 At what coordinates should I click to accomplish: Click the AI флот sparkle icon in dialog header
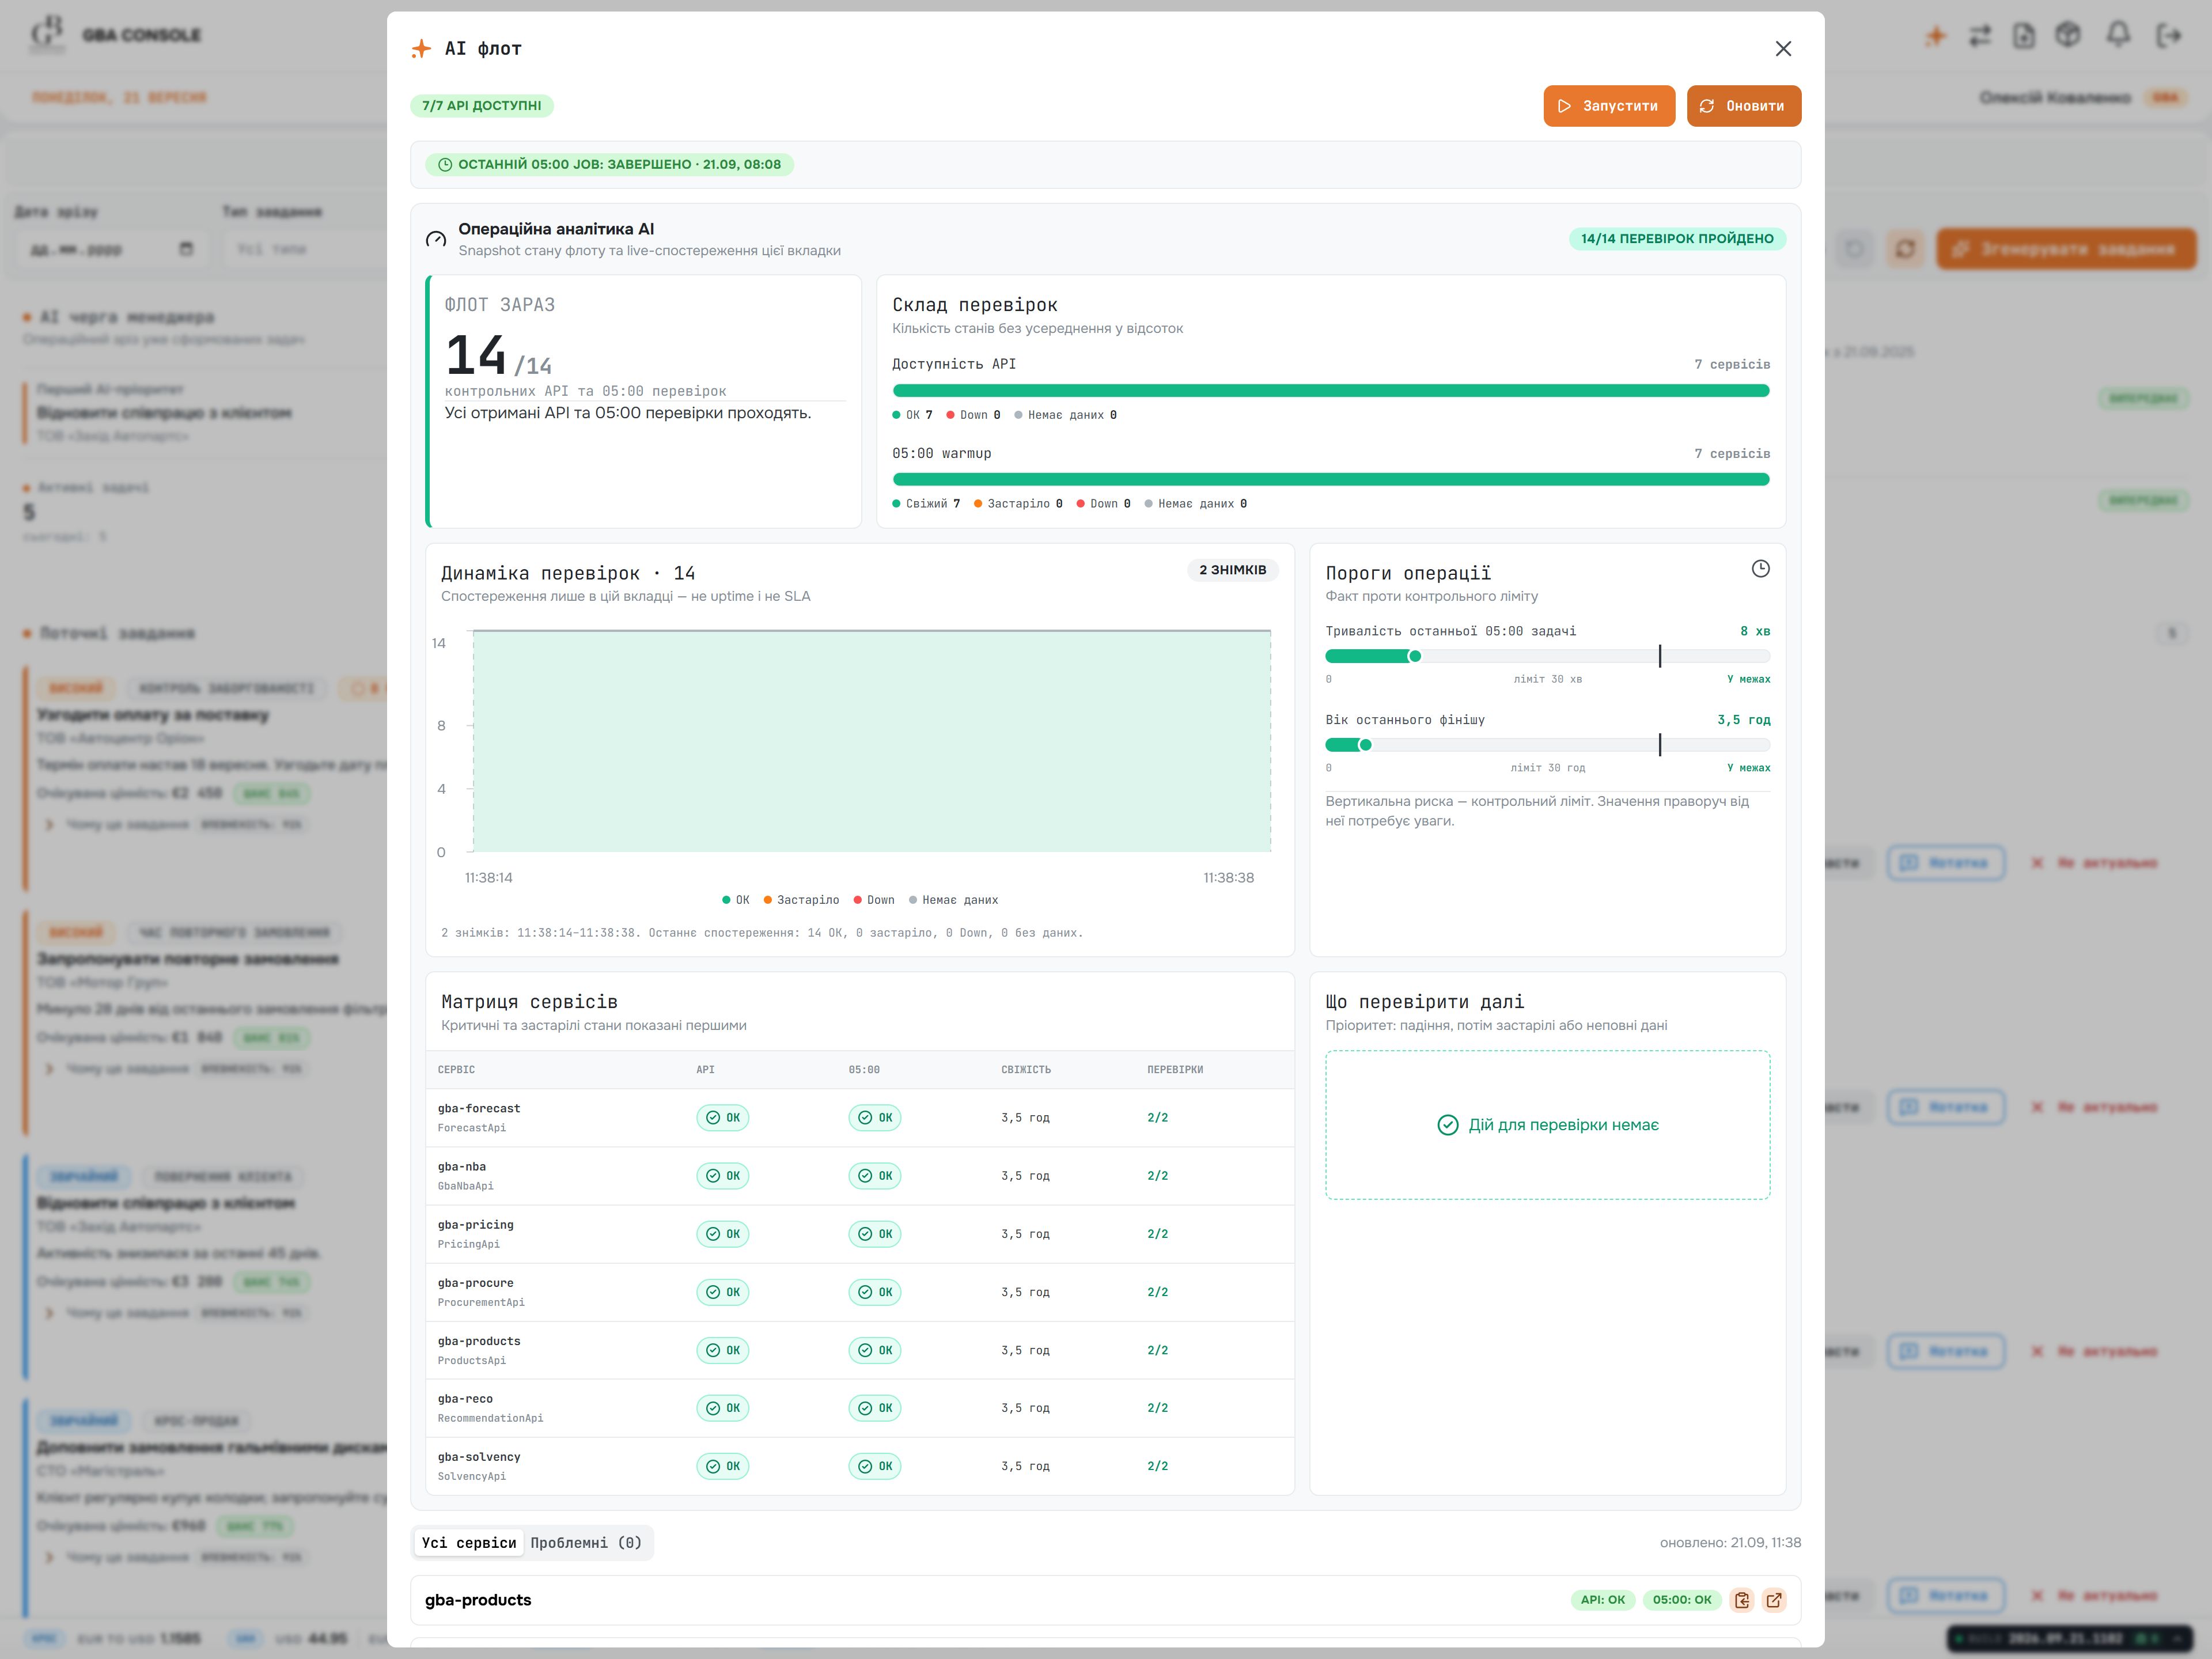(421, 49)
